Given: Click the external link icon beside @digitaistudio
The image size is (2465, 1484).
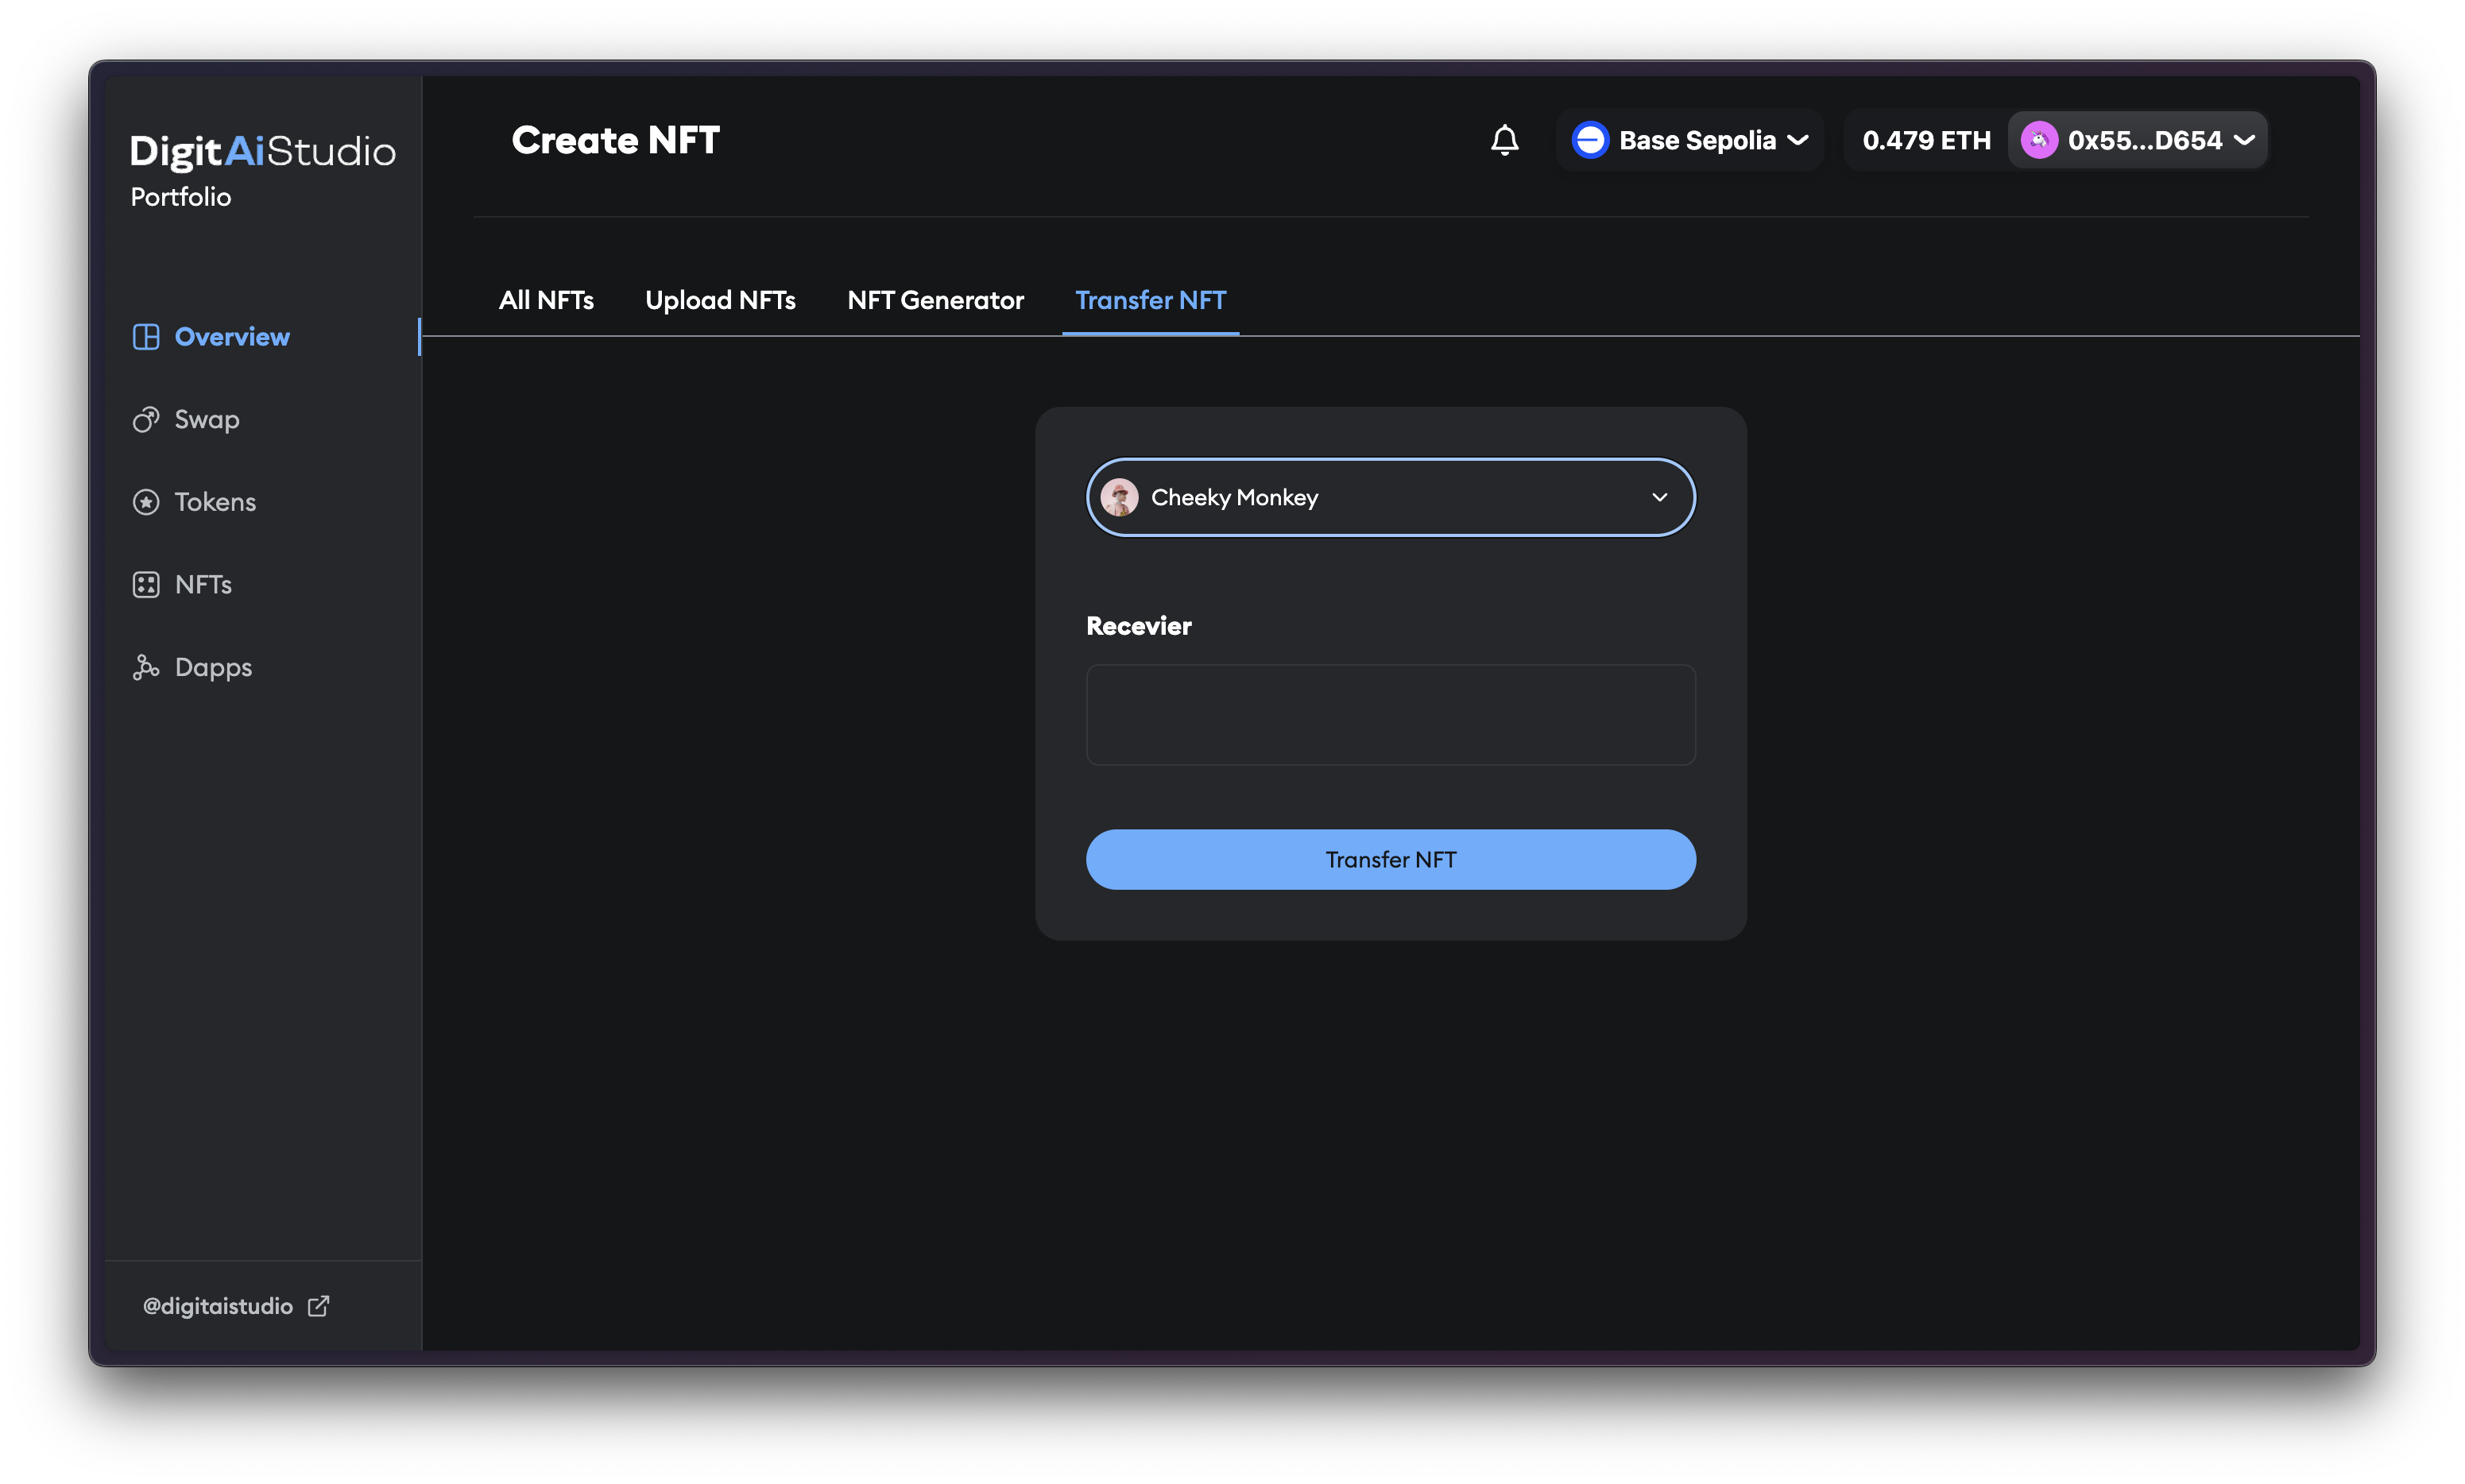Looking at the screenshot, I should coord(318,1306).
